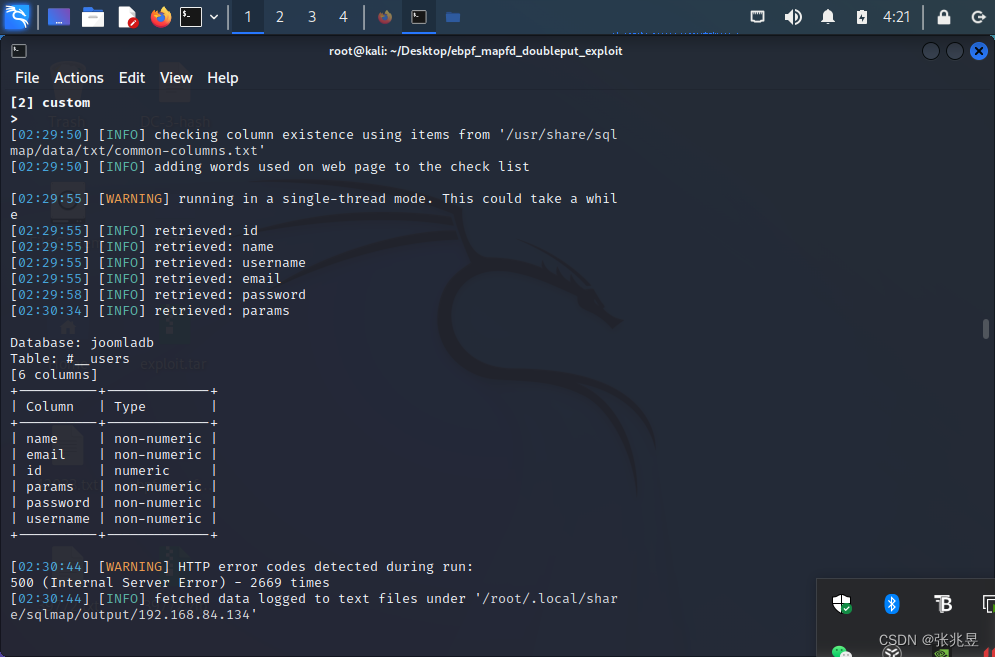Switch to workspace 3
The height and width of the screenshot is (657, 995).
pyautogui.click(x=311, y=16)
